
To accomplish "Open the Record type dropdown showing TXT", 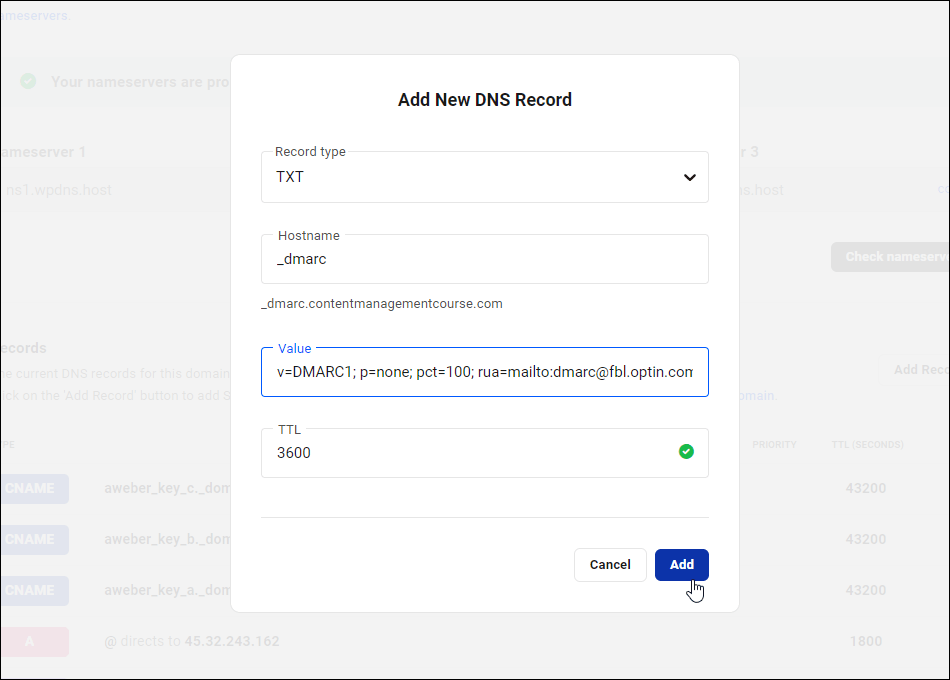I will [x=485, y=177].
